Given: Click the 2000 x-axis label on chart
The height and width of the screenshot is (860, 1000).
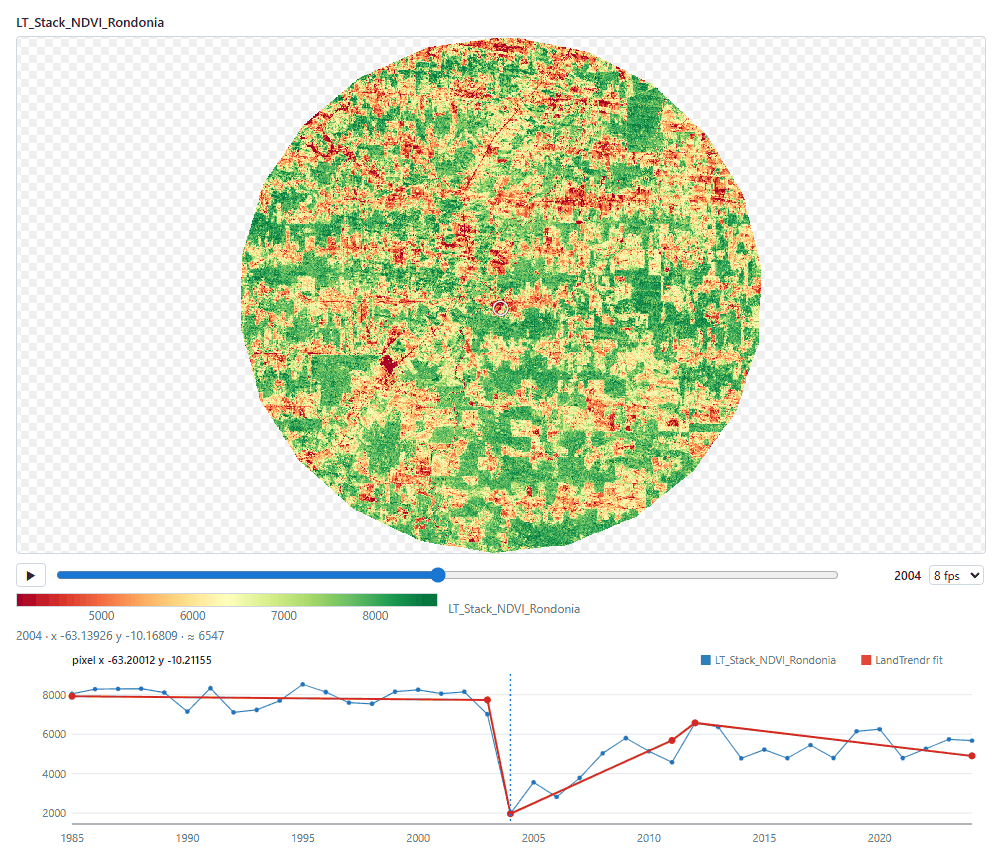Looking at the screenshot, I should (418, 838).
